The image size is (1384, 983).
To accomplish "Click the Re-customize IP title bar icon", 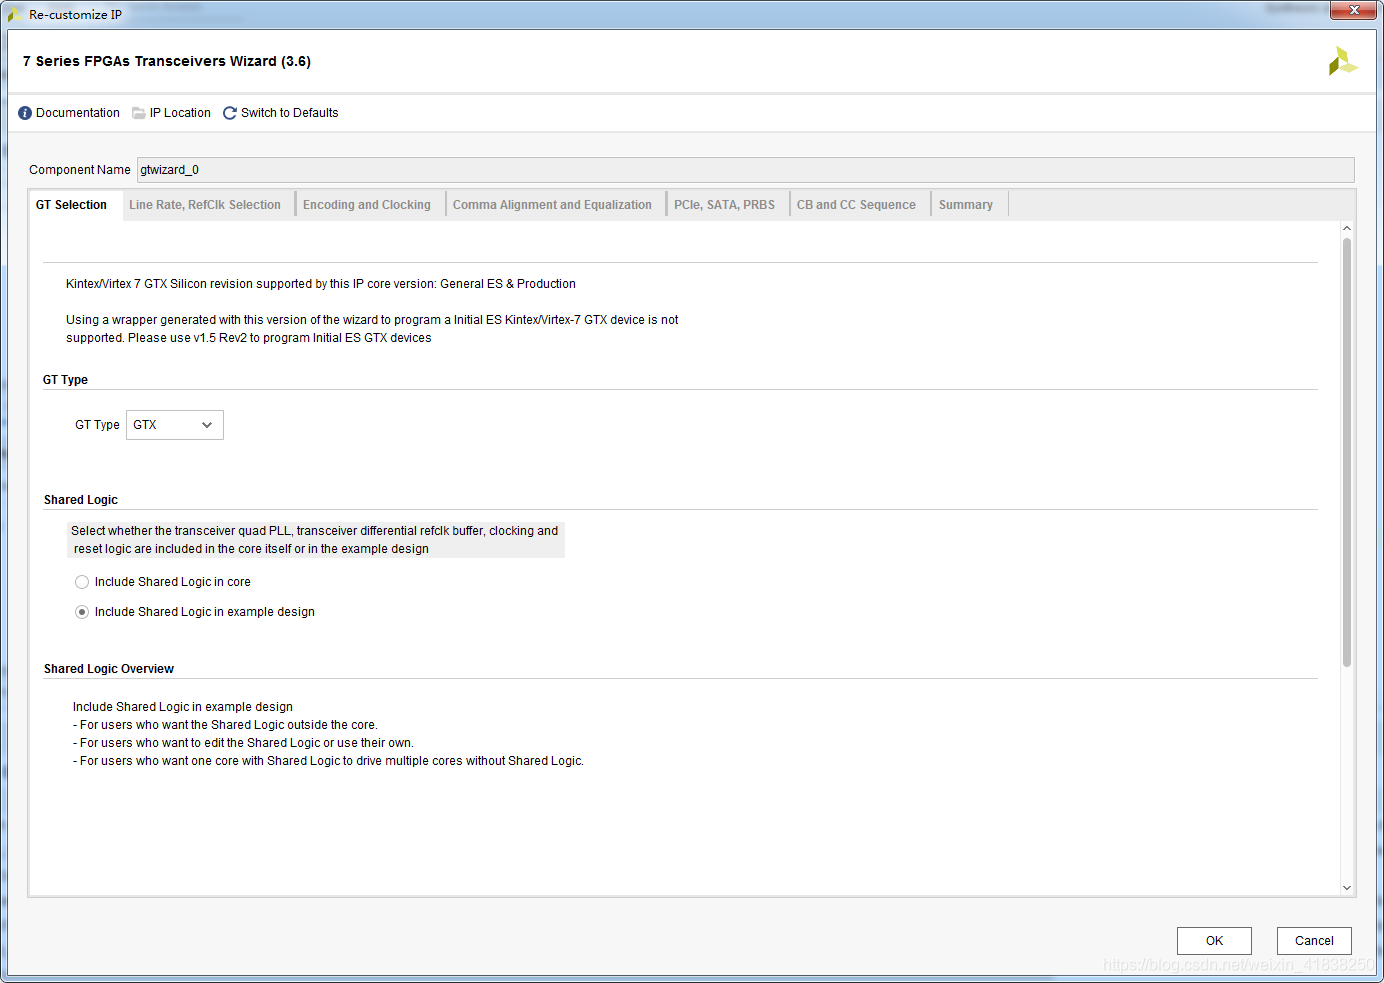I will [x=15, y=15].
